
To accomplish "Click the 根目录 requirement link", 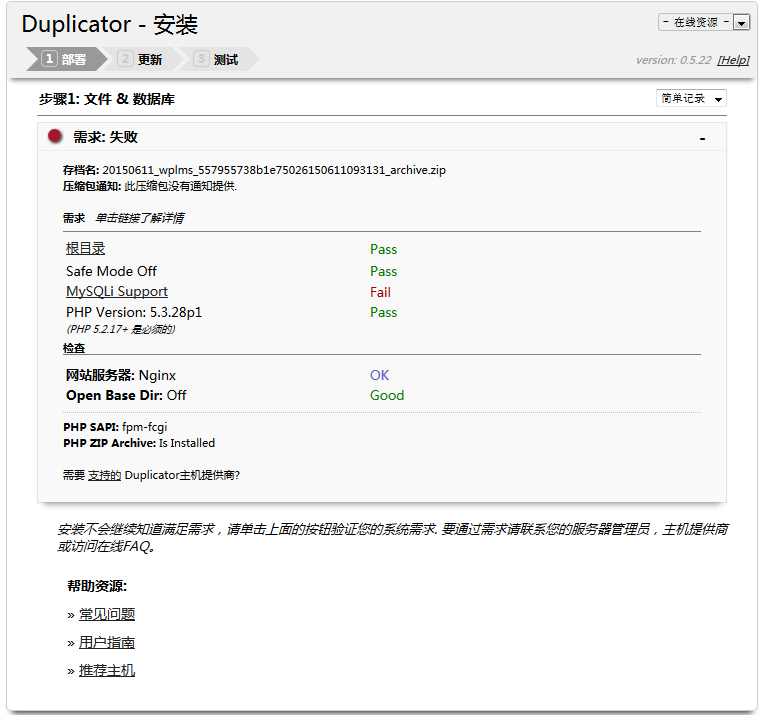I will (85, 249).
